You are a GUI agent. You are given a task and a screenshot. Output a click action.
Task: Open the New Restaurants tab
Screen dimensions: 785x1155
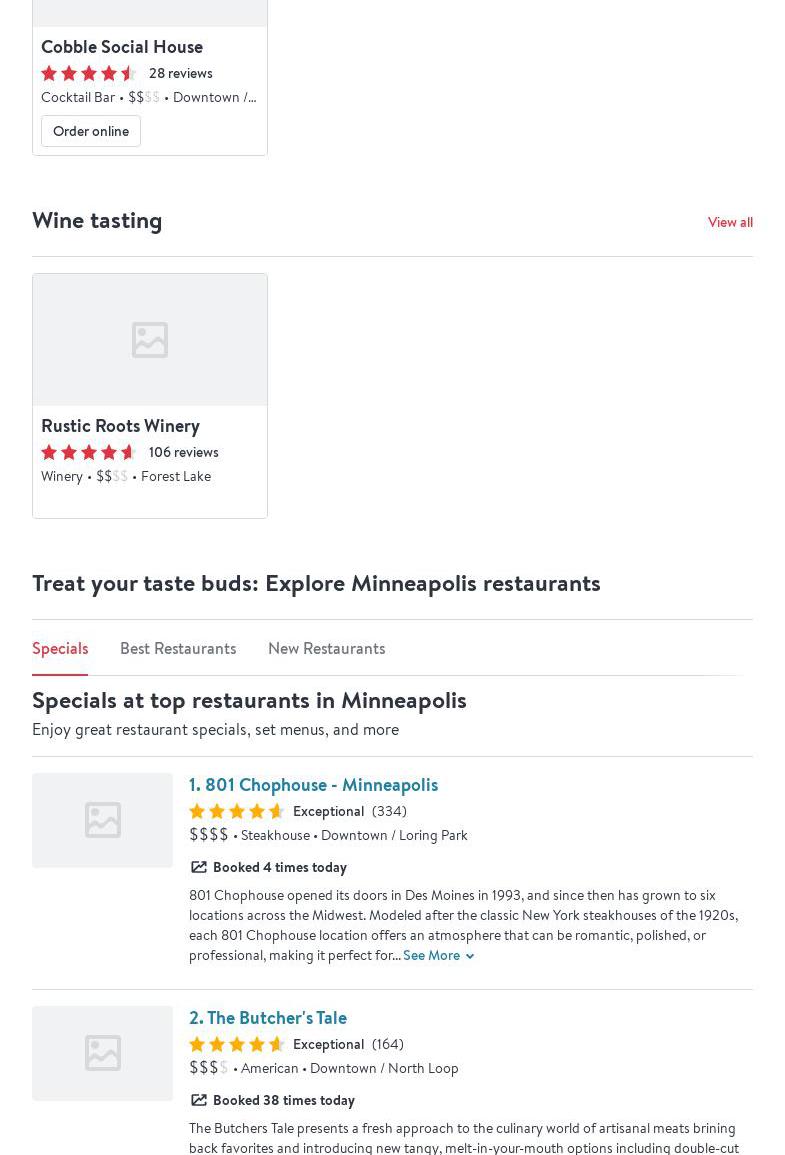pos(326,648)
